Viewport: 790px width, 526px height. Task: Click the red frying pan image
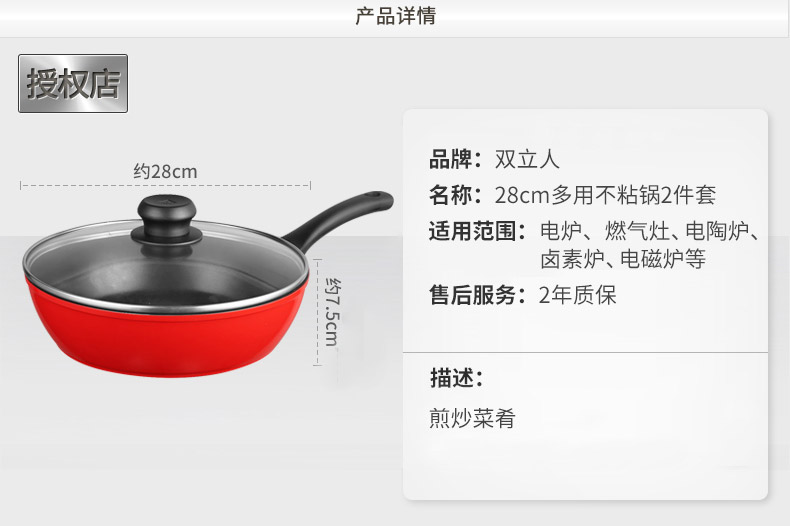[208, 284]
